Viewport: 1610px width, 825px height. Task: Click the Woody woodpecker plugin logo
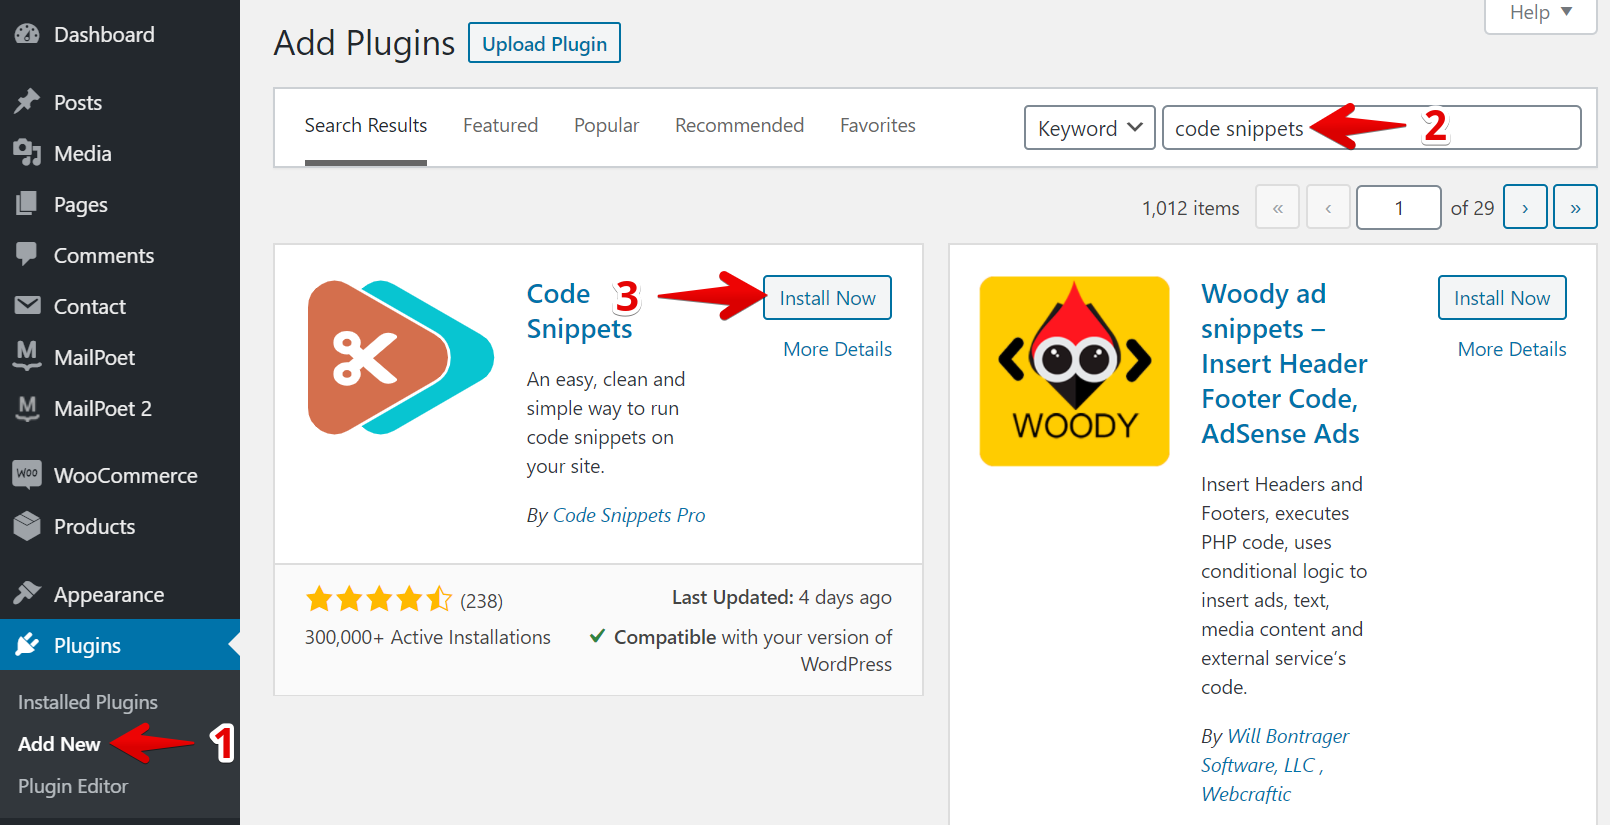(1074, 371)
